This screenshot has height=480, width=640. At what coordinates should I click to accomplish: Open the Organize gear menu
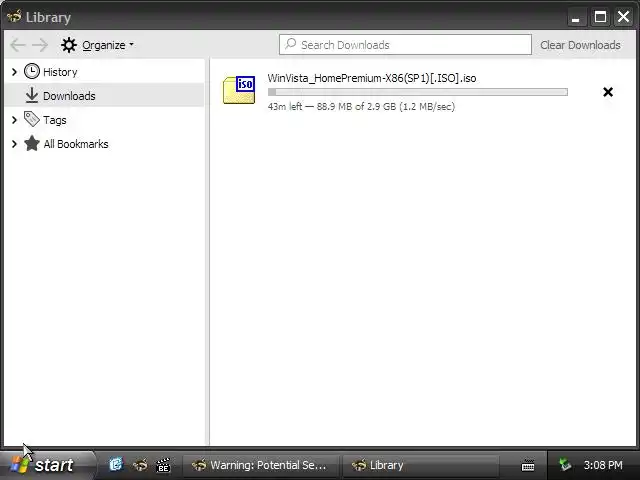(97, 45)
